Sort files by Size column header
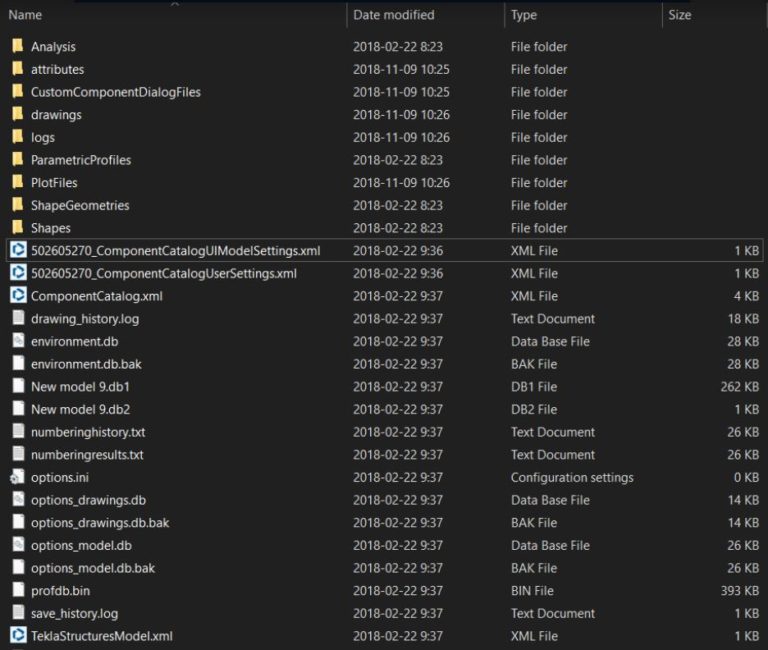 pos(680,15)
